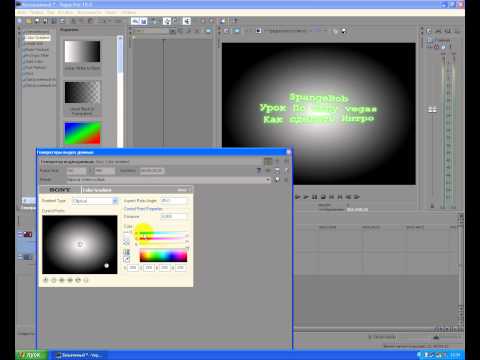Open the first (File) menu in menu bar
Viewport: 480px width, 360px height.
pyautogui.click(x=21, y=12)
